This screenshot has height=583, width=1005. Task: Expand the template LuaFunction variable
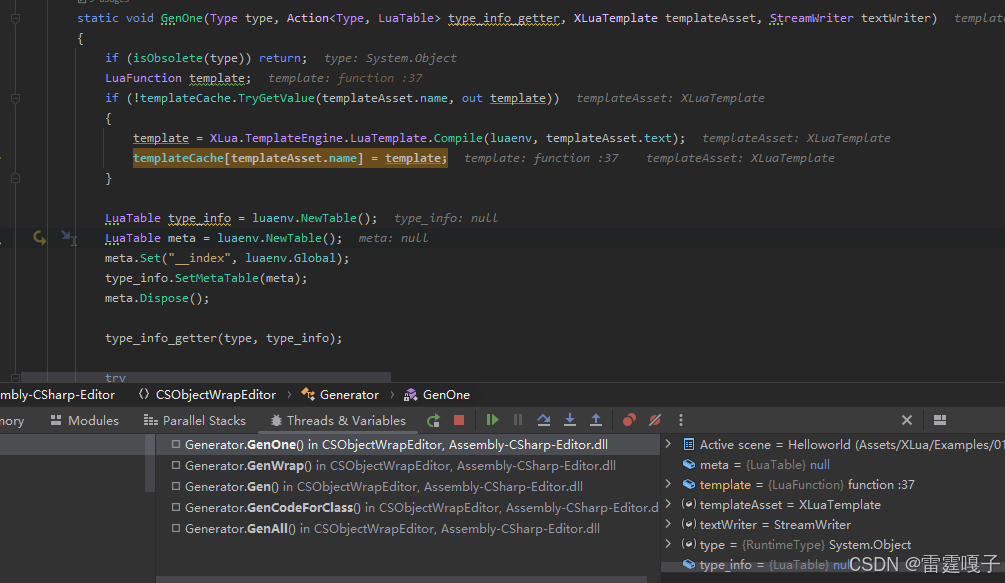[669, 484]
